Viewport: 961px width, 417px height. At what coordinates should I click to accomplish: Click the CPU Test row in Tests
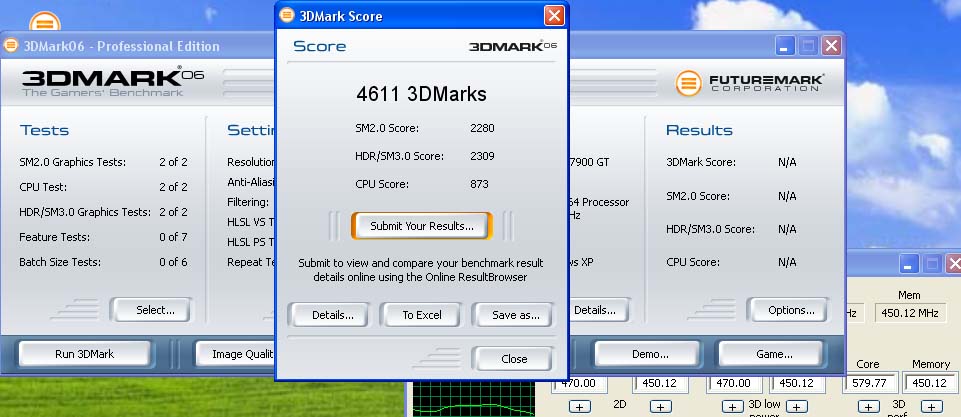click(103, 187)
